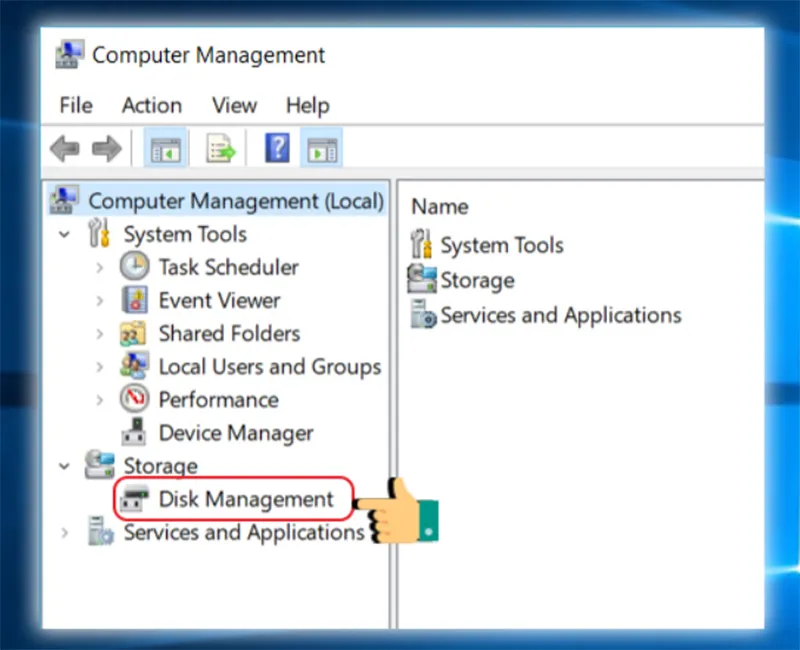Open the Action menu
800x650 pixels.
(152, 105)
